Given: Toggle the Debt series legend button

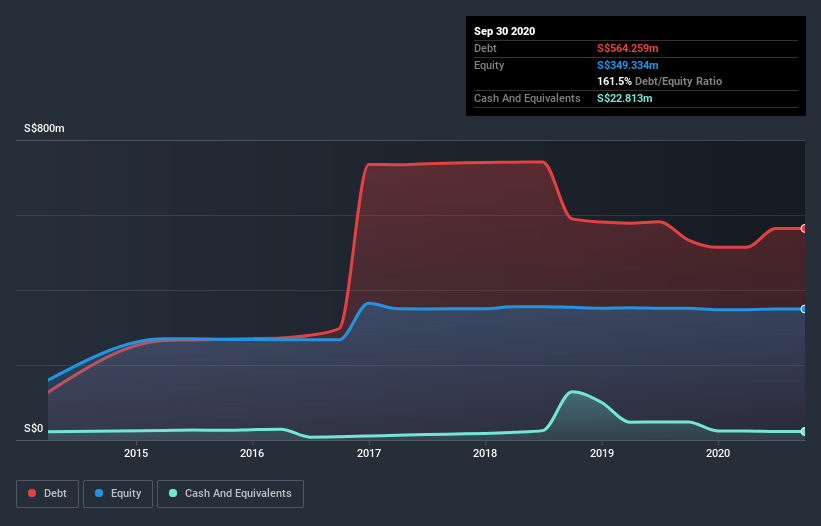Looking at the screenshot, I should pyautogui.click(x=47, y=494).
